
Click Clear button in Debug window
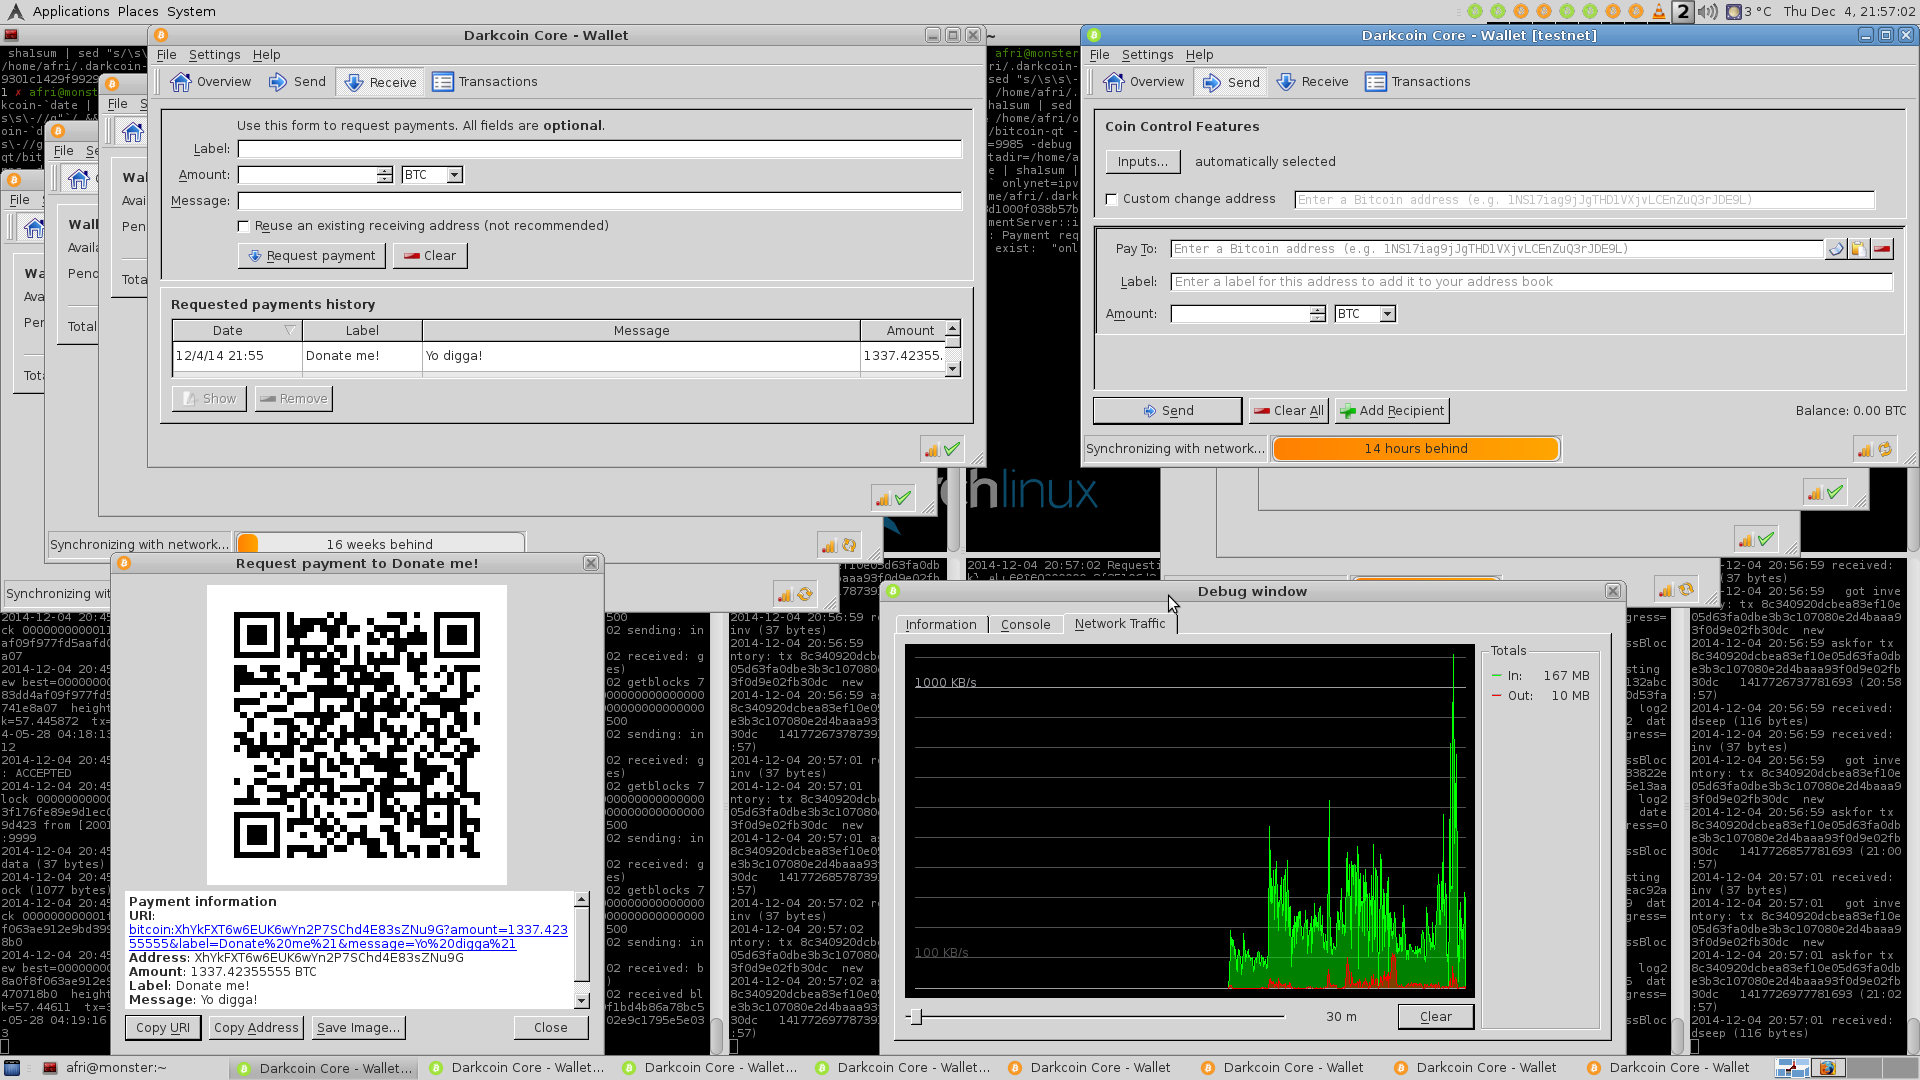(1436, 1017)
